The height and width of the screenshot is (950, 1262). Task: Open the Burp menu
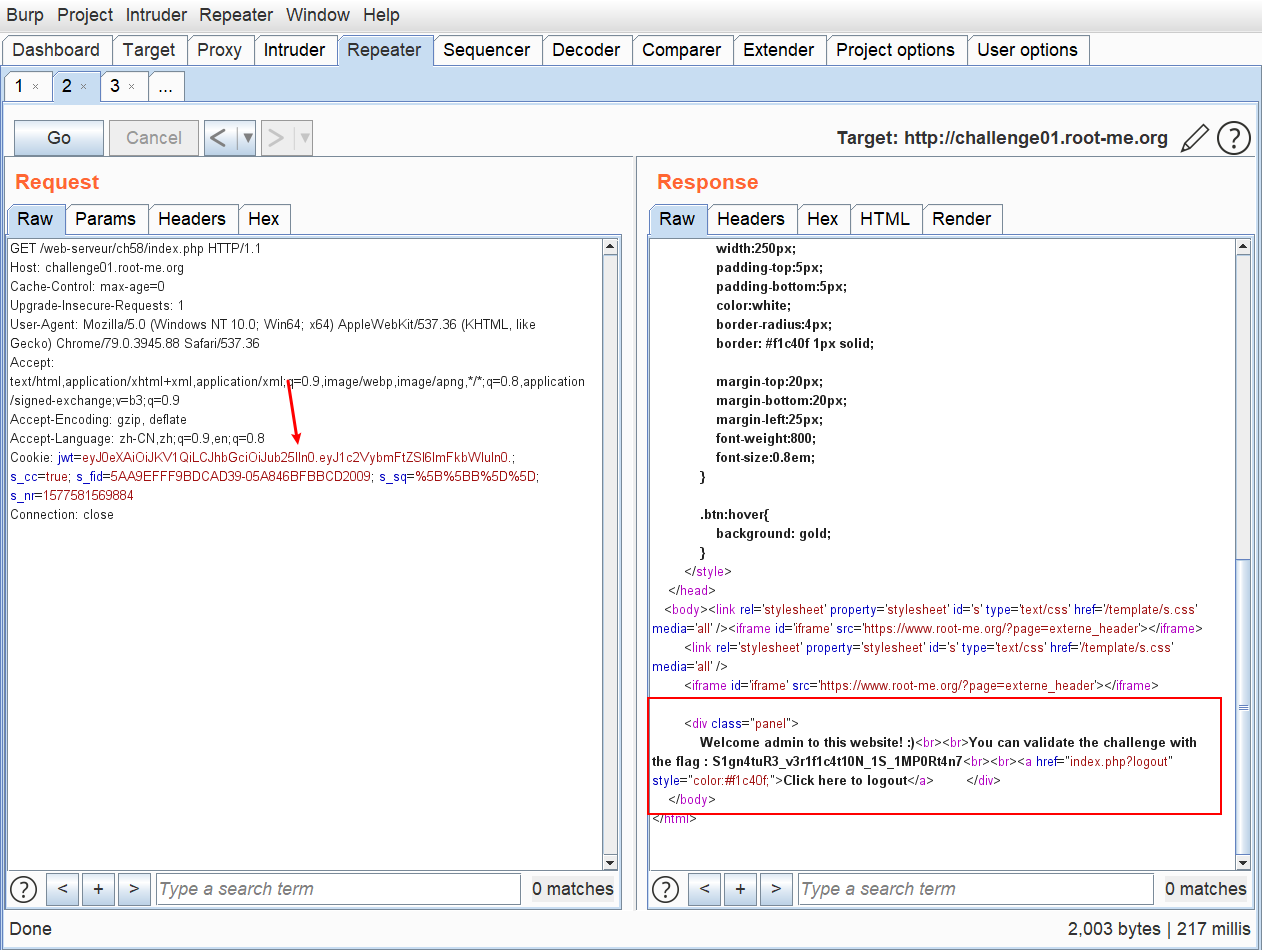25,15
